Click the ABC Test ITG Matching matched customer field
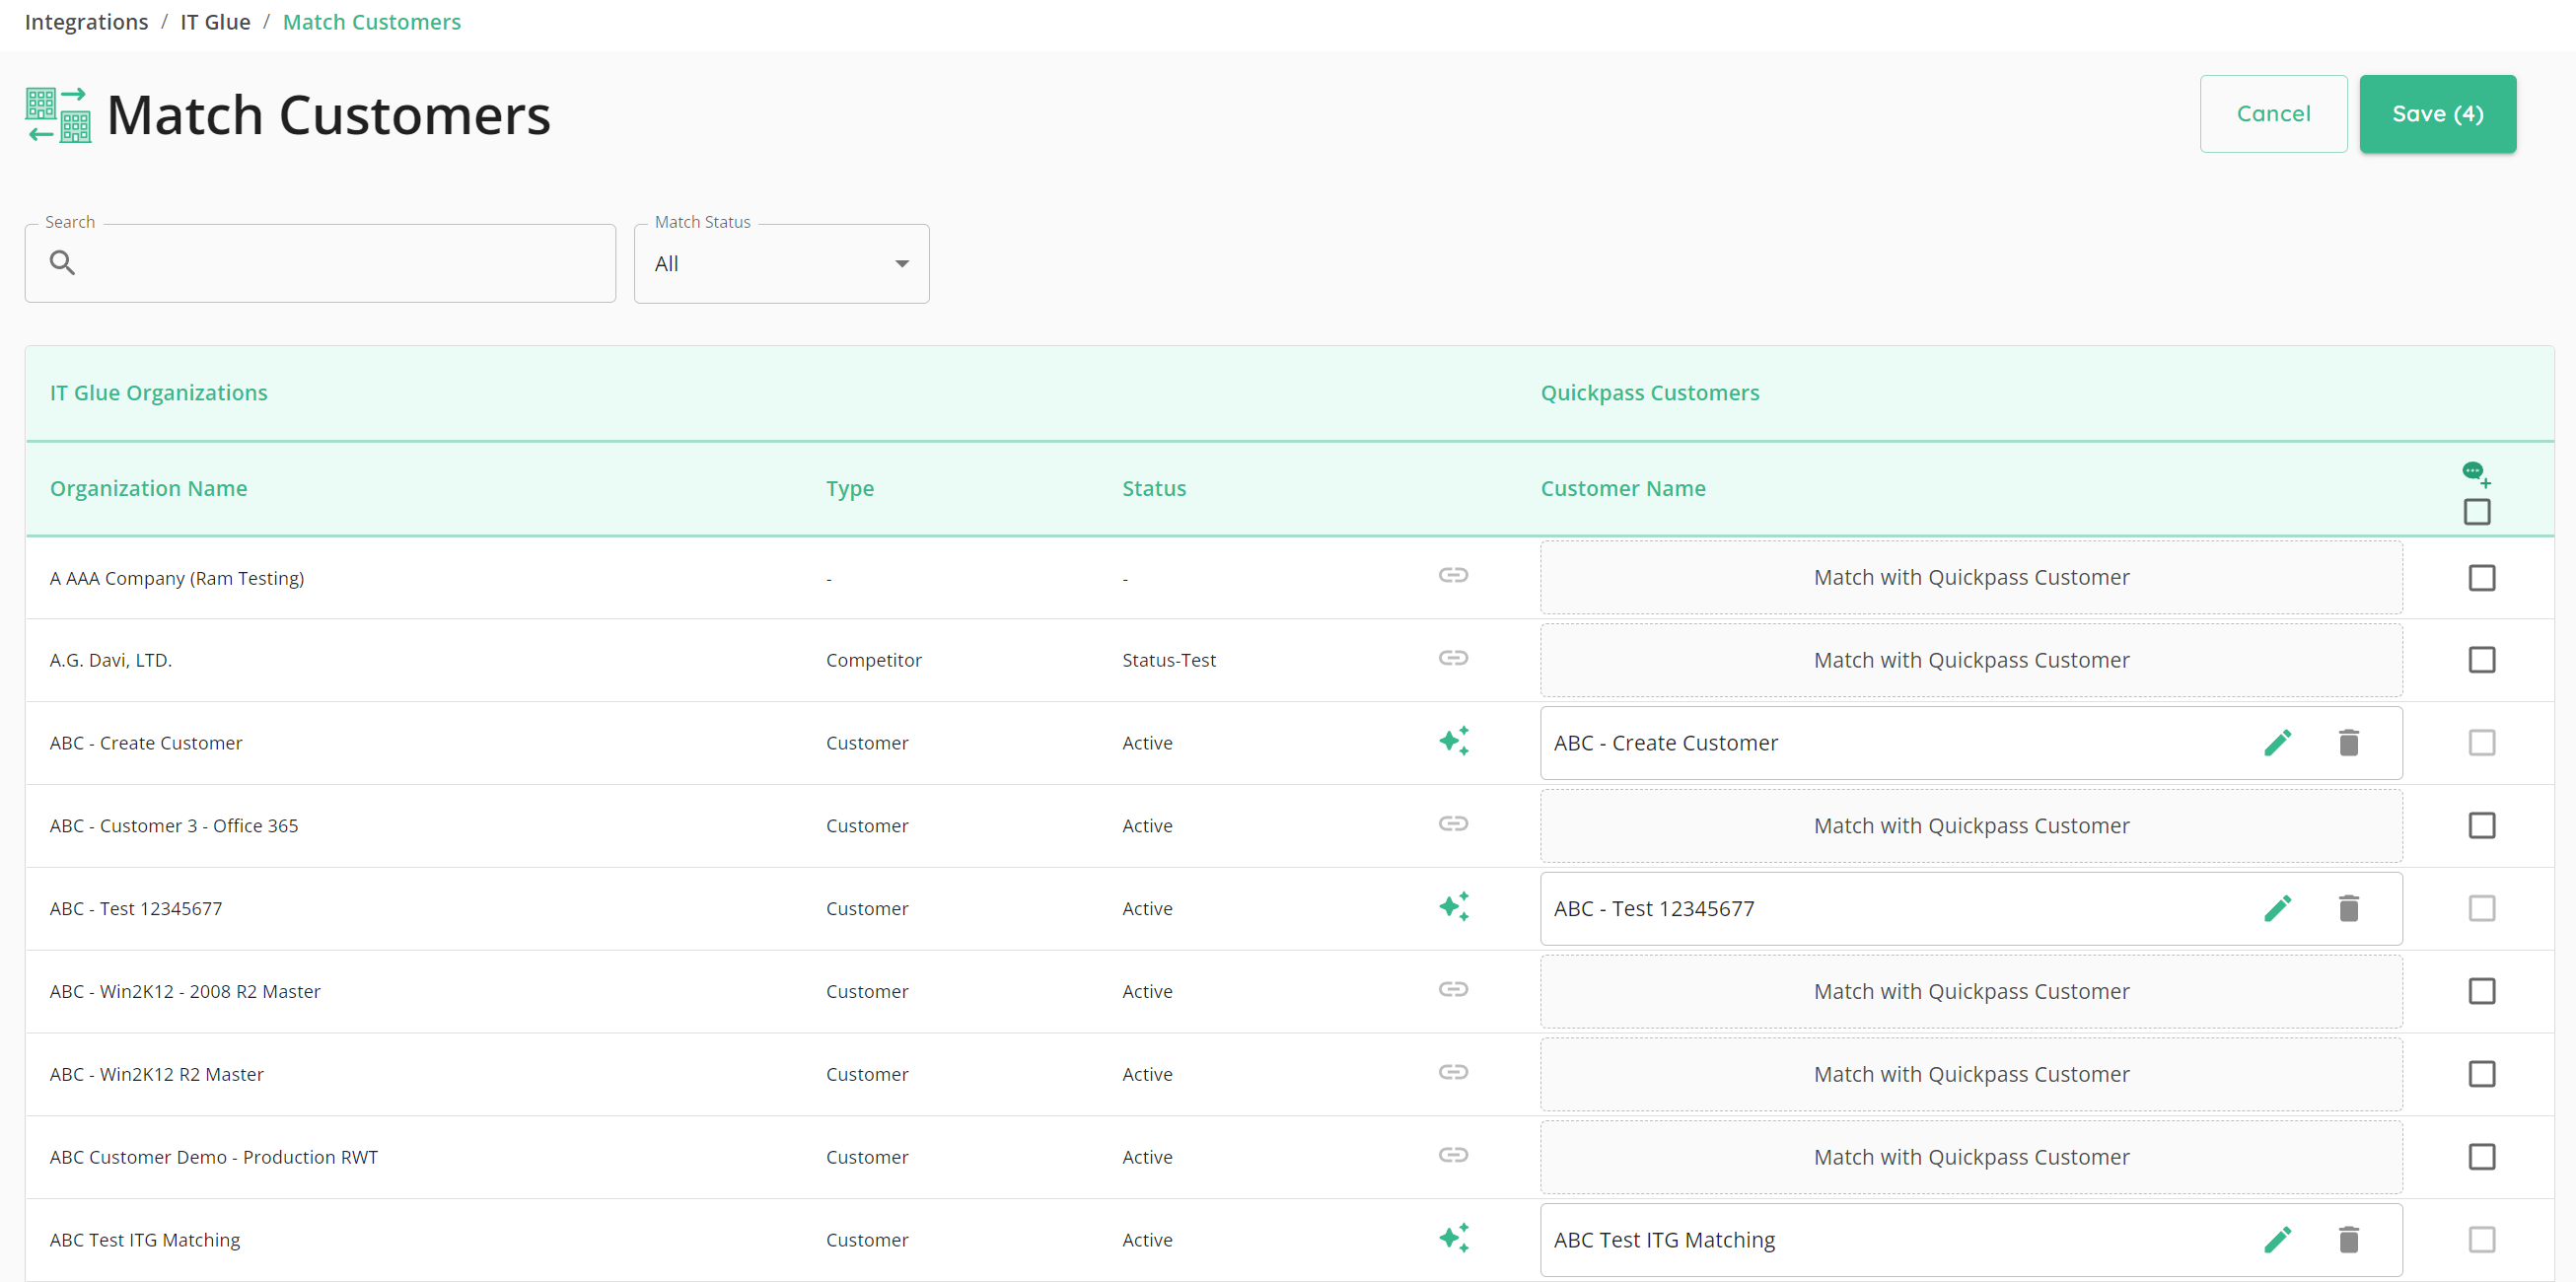Viewport: 2576px width, 1282px height. (x=1971, y=1240)
